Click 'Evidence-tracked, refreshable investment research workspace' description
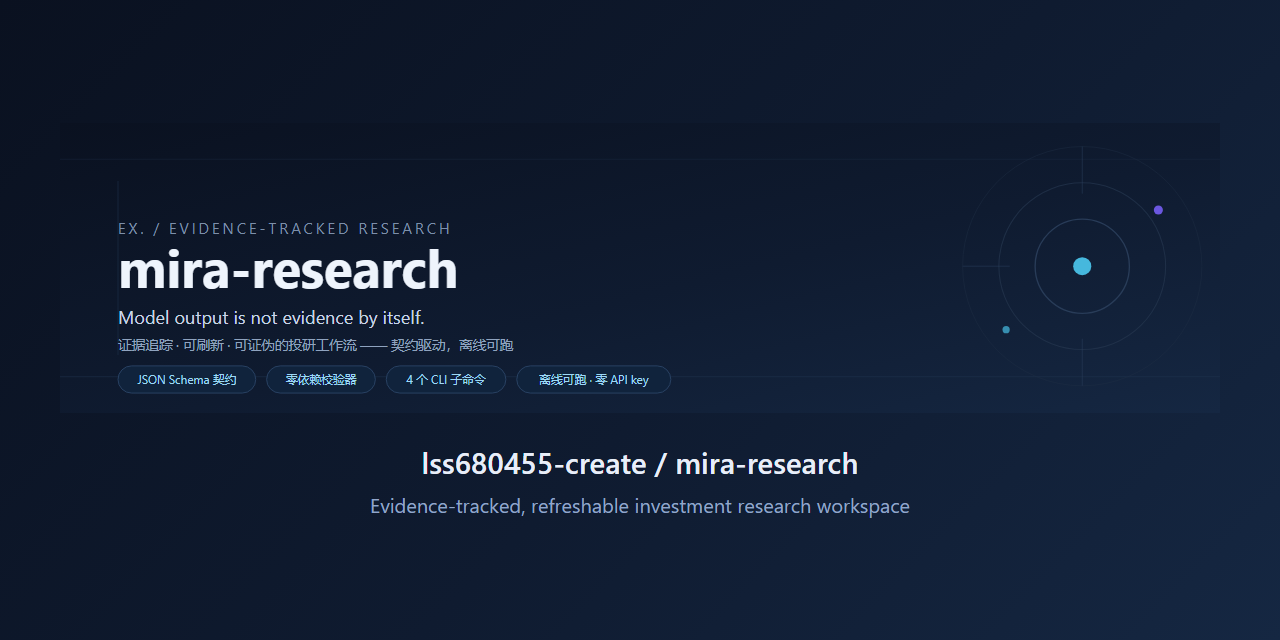 point(640,506)
